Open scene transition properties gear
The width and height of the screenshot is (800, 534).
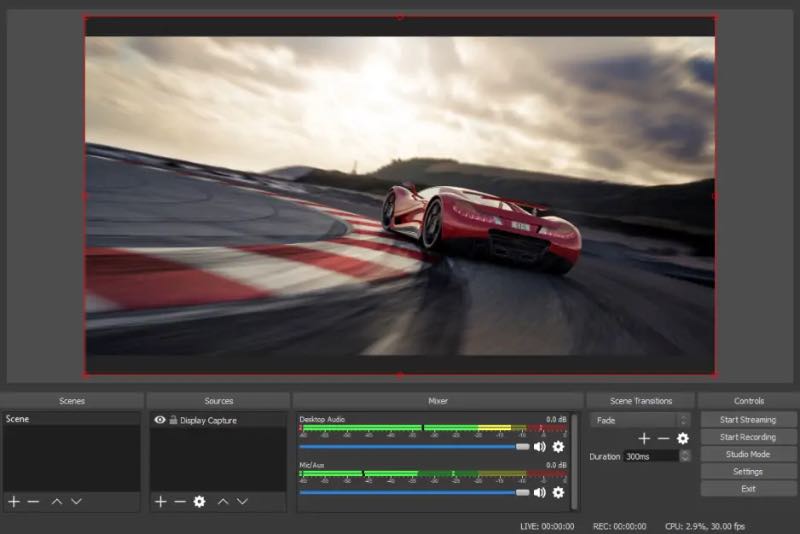683,438
